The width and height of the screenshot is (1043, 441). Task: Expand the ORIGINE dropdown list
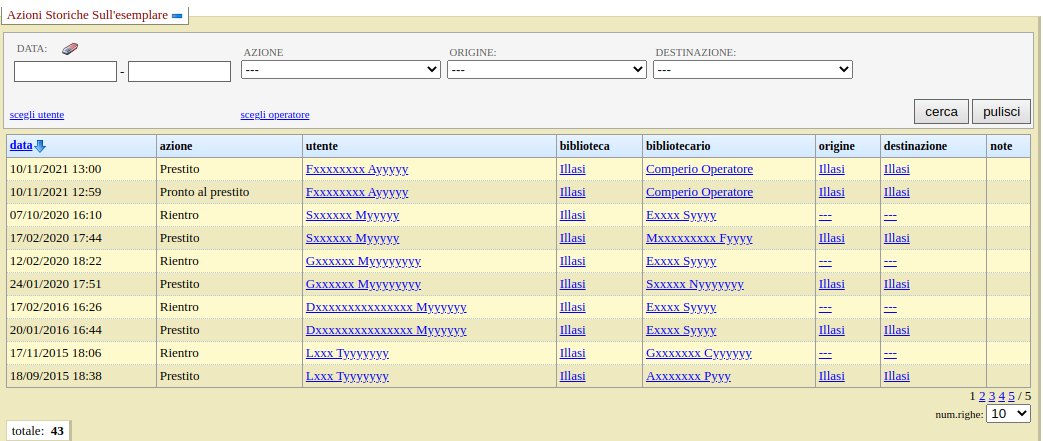pyautogui.click(x=547, y=70)
